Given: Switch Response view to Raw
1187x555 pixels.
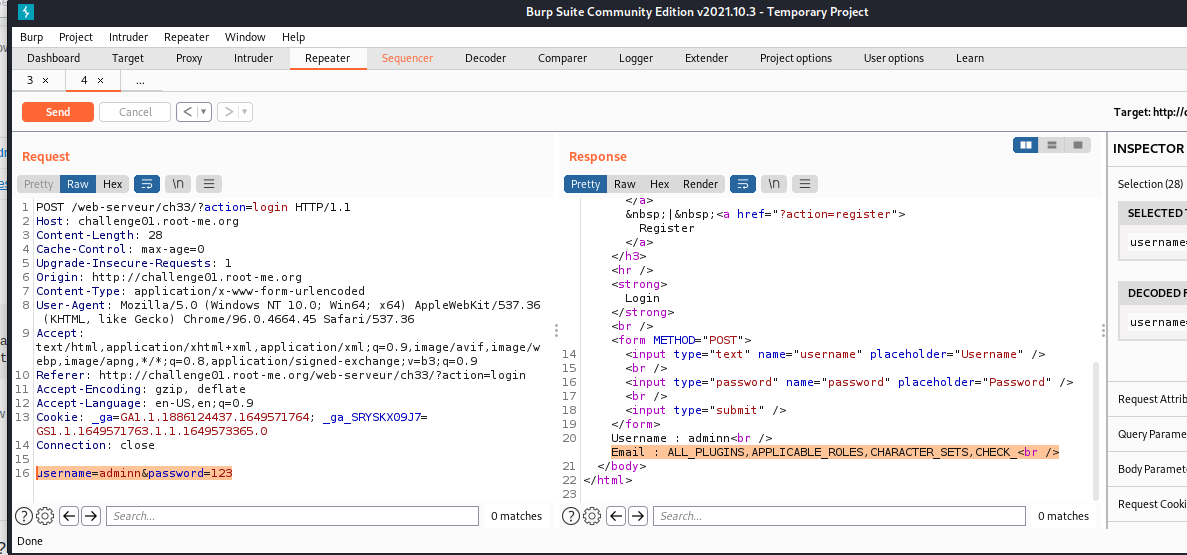Looking at the screenshot, I should pyautogui.click(x=625, y=184).
